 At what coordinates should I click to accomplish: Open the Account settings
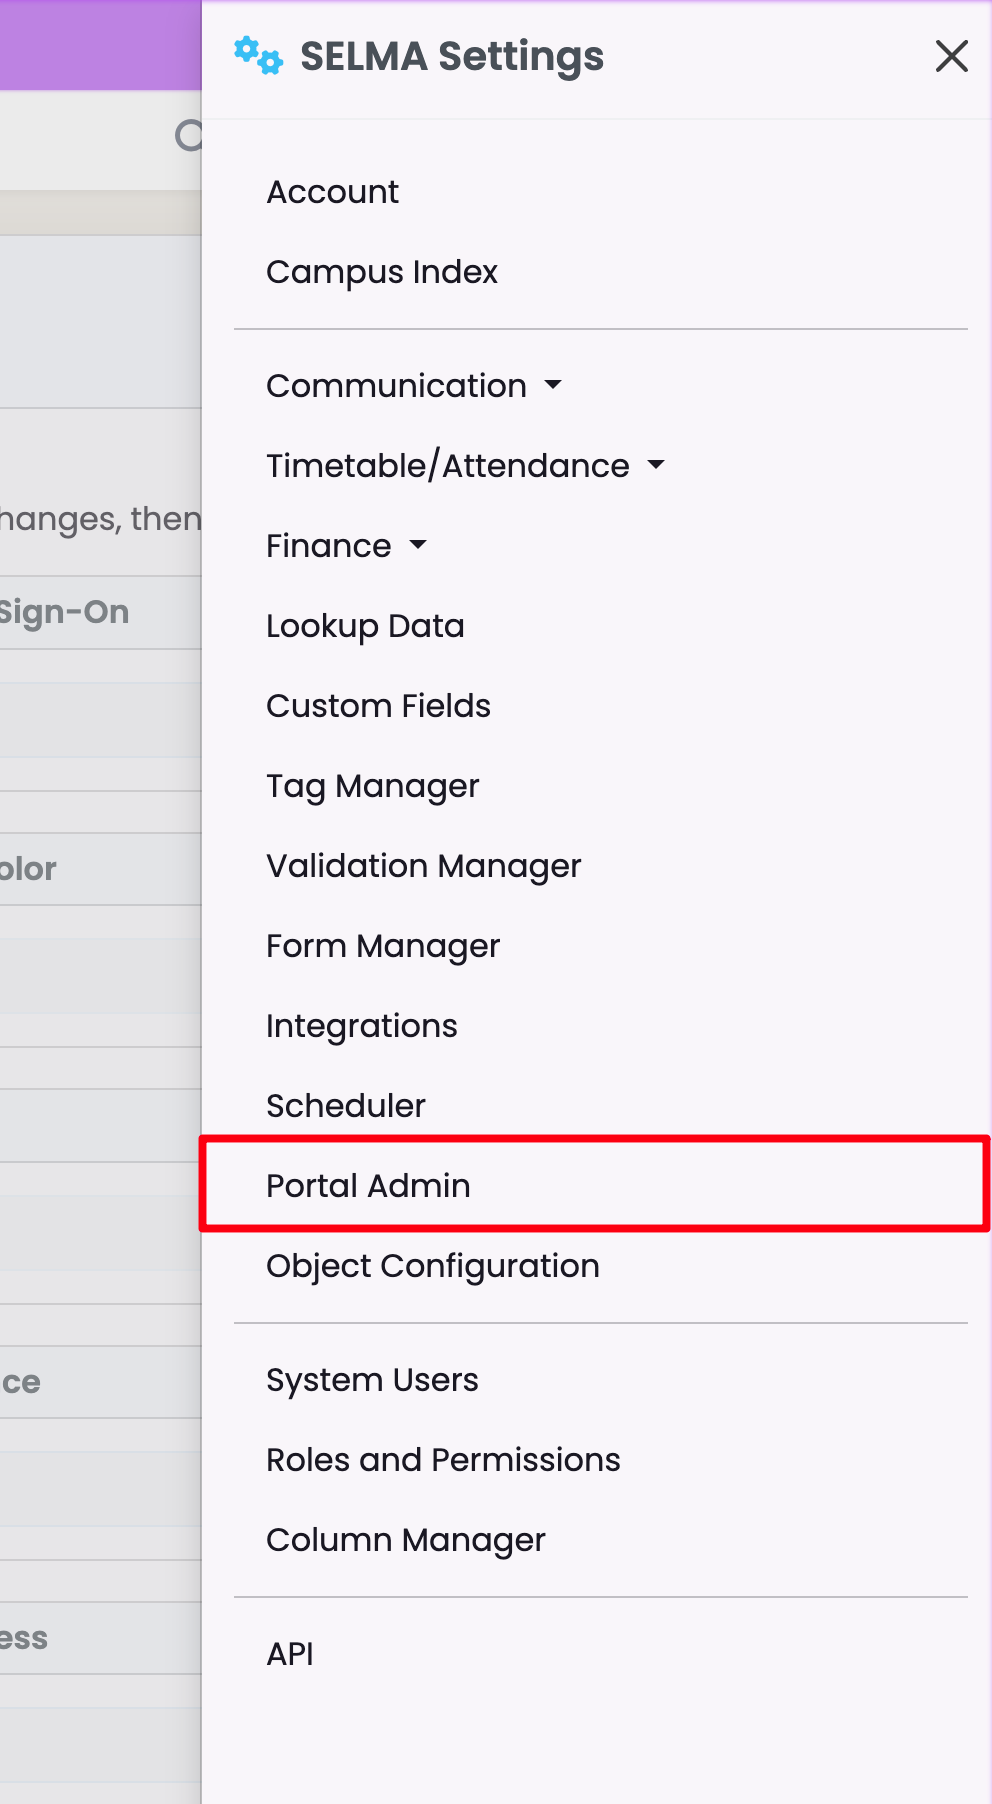[x=332, y=192]
